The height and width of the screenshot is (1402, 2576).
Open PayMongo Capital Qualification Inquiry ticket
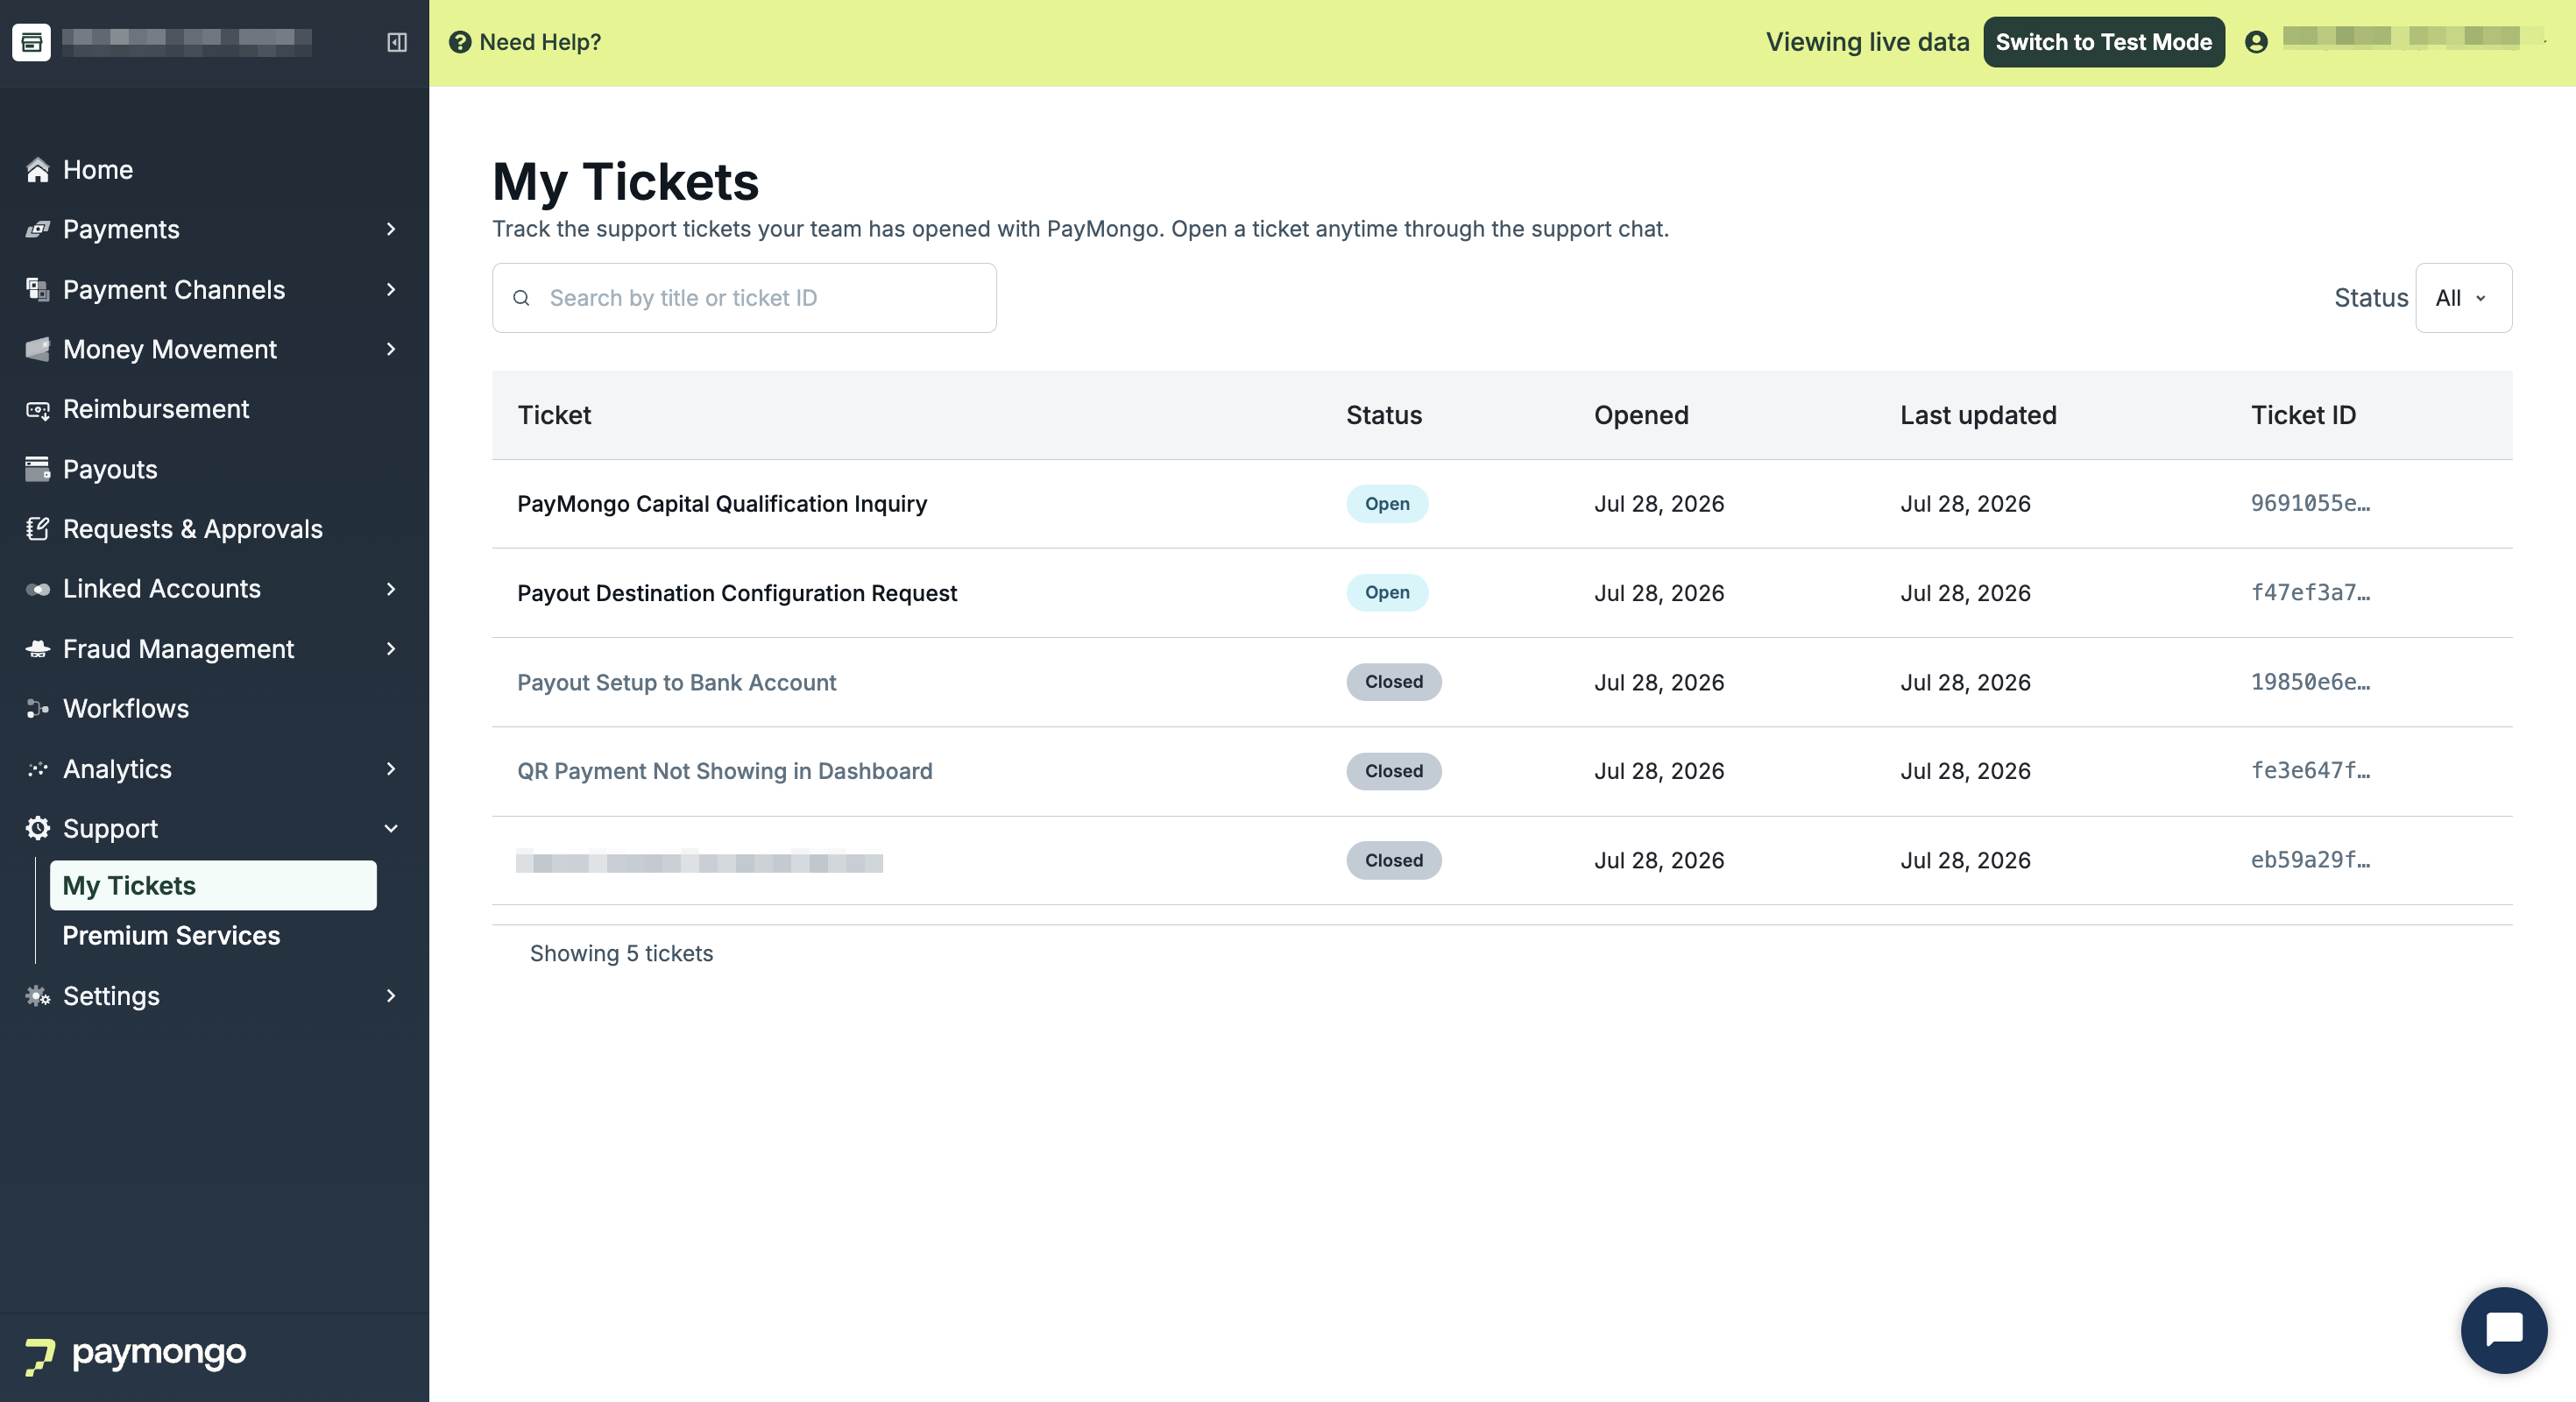click(722, 504)
